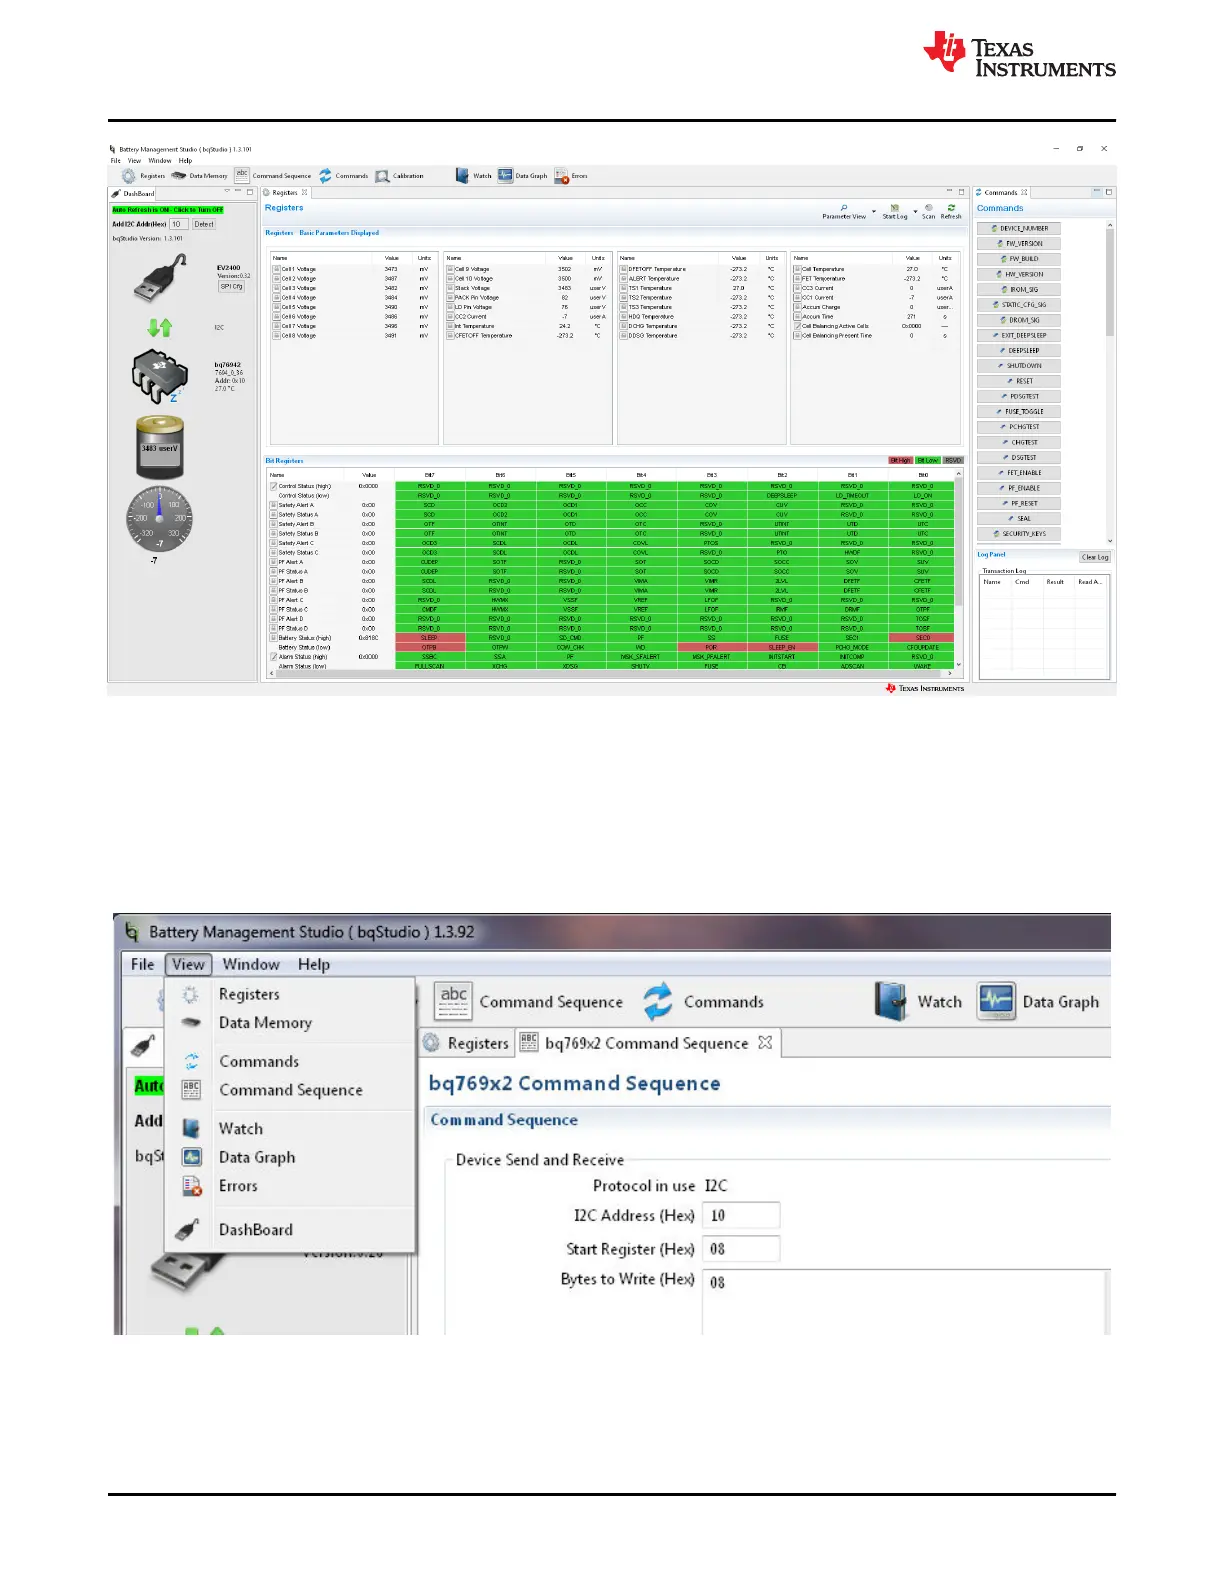Click the RSVD gray legend swatch

tap(953, 461)
